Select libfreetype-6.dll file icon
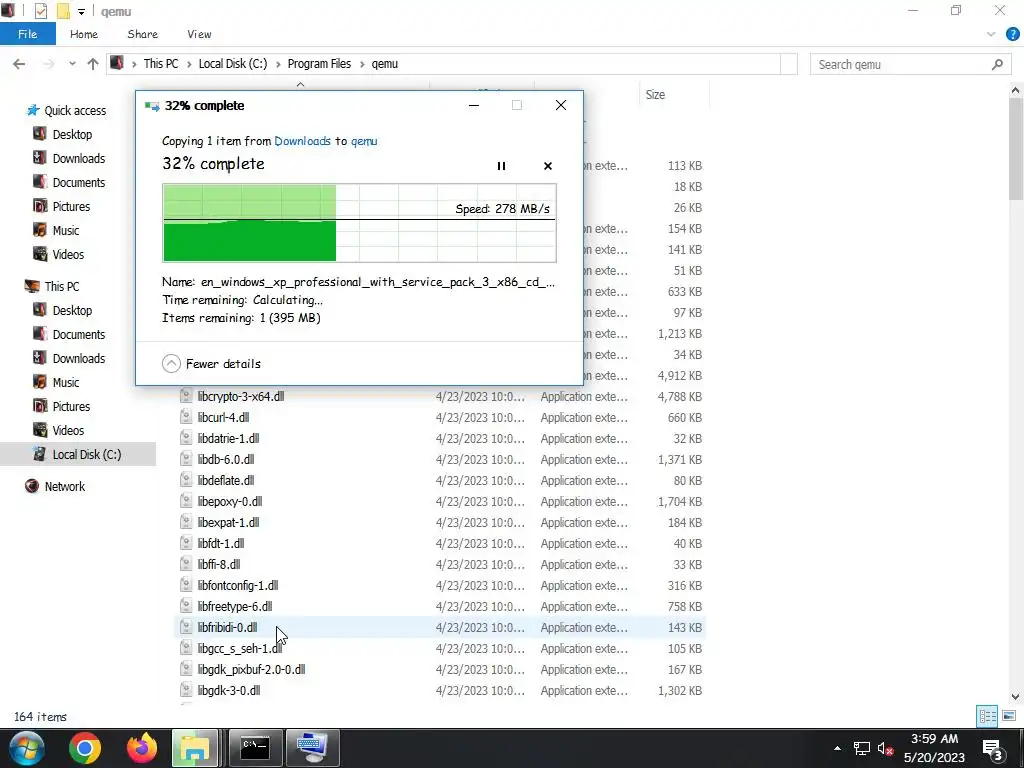 (x=186, y=607)
